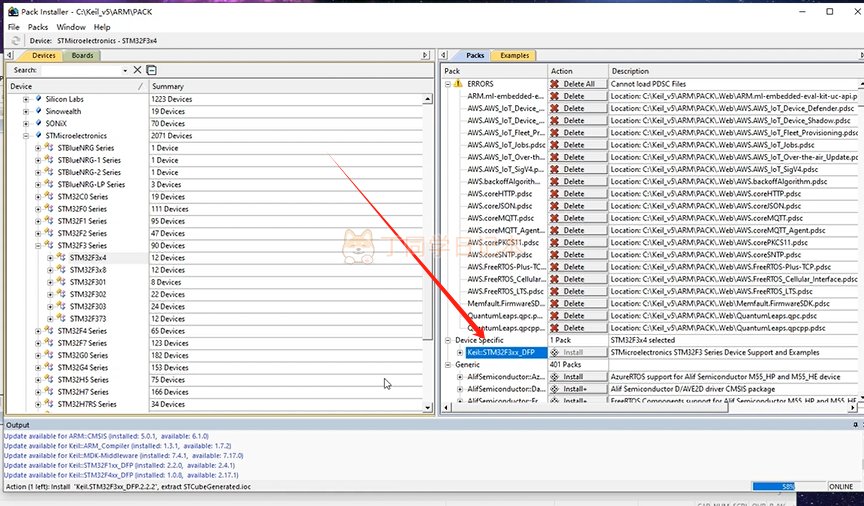
Task: Click the STM32F3x4 device icon
Action: coord(62,257)
